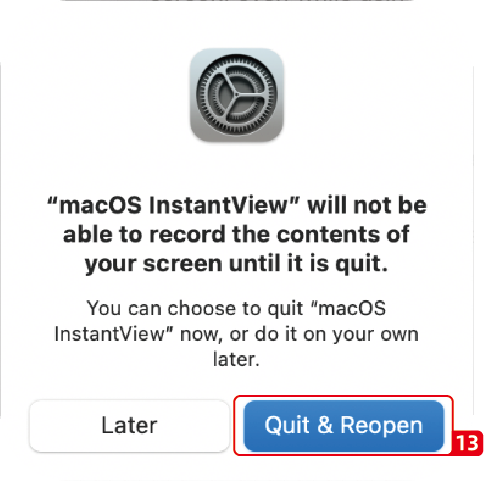Viewport: 484px width, 481px height.
Task: Click the "your screen until it is quit." line
Action: tap(236, 264)
